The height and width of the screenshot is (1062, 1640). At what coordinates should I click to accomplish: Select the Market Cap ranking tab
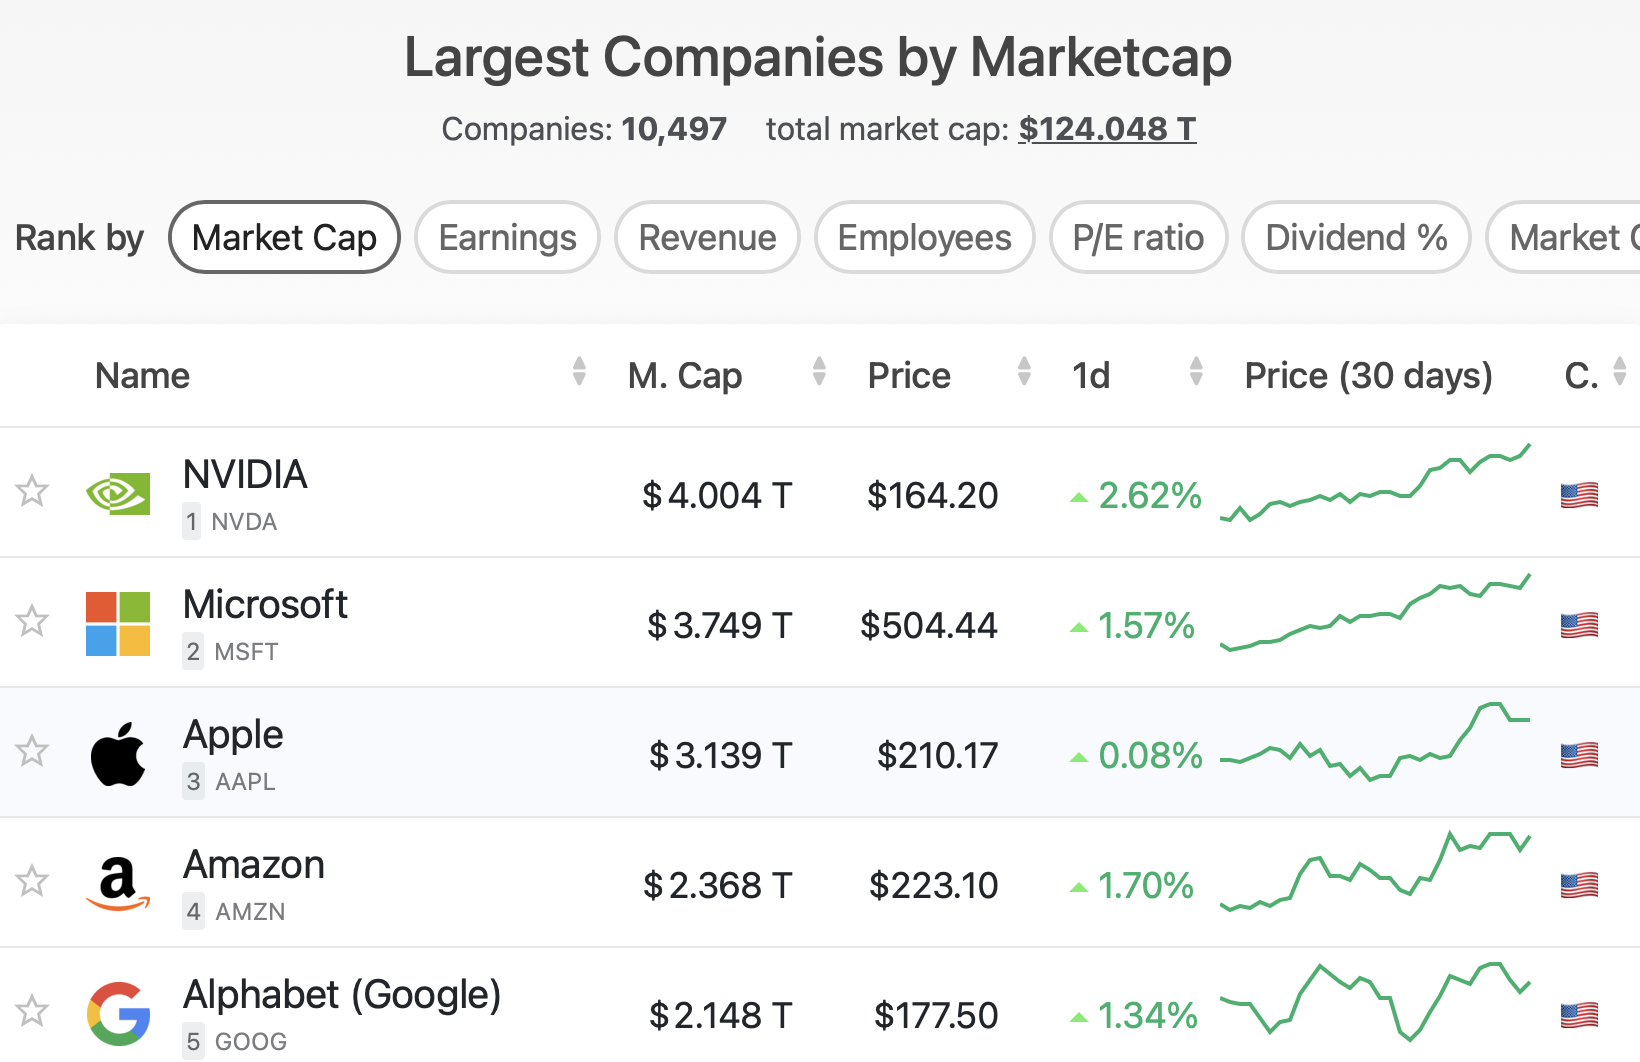pos(284,237)
